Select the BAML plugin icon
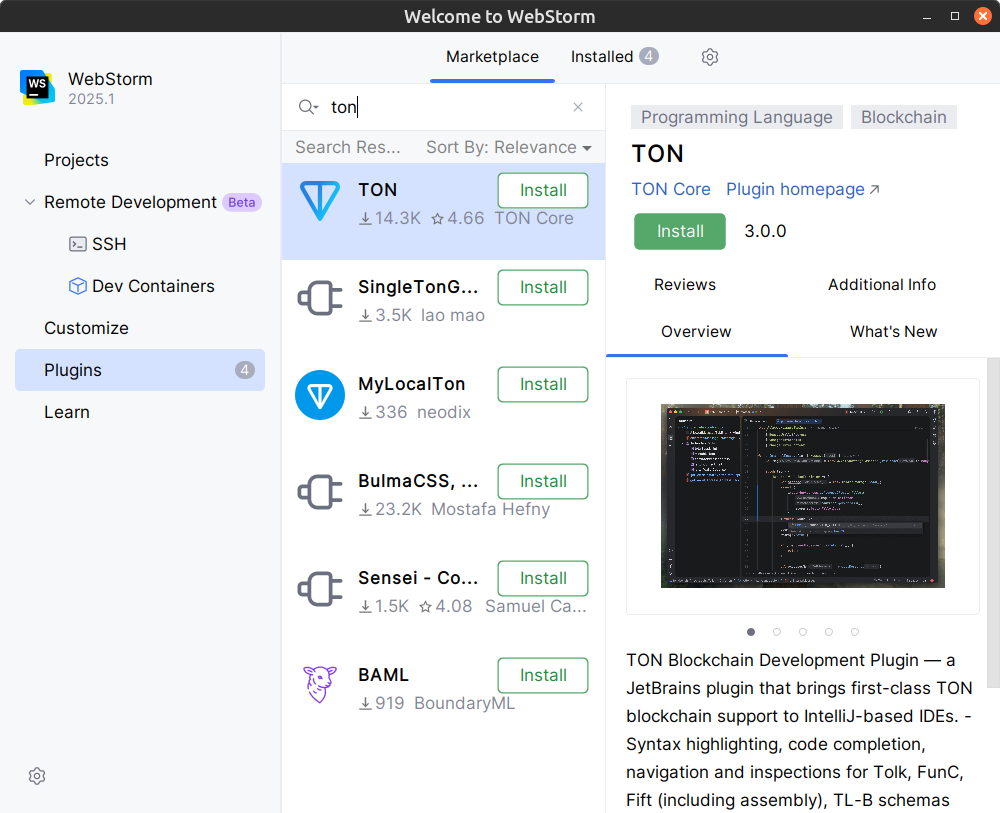 [320, 684]
